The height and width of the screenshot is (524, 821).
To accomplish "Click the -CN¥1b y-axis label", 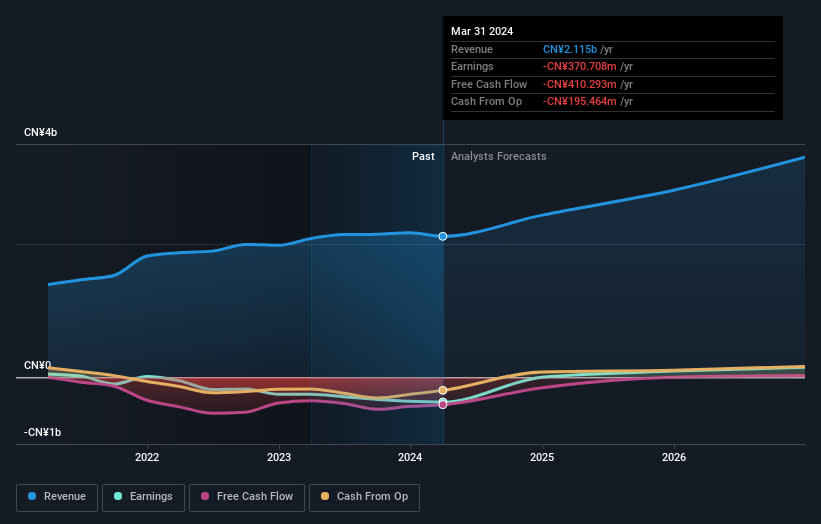I will pos(41,432).
